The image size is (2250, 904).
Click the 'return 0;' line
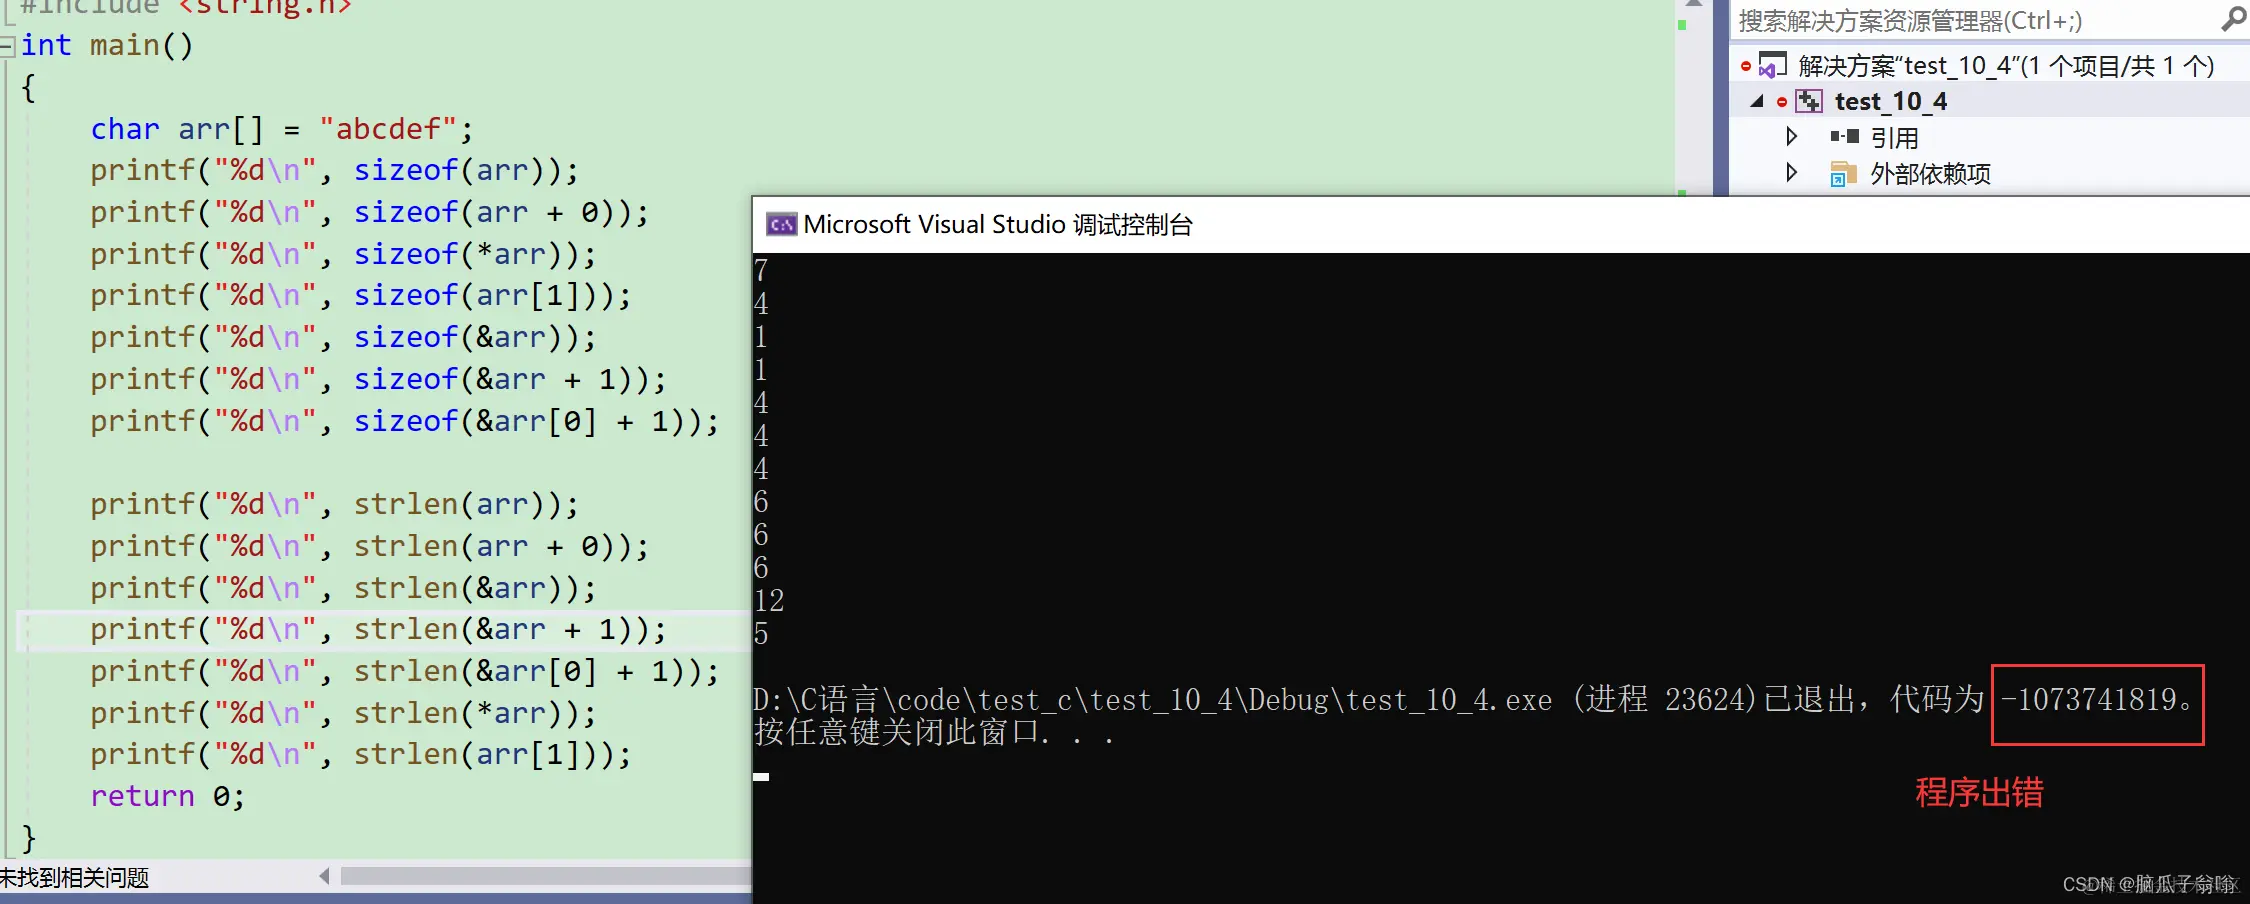coord(167,797)
